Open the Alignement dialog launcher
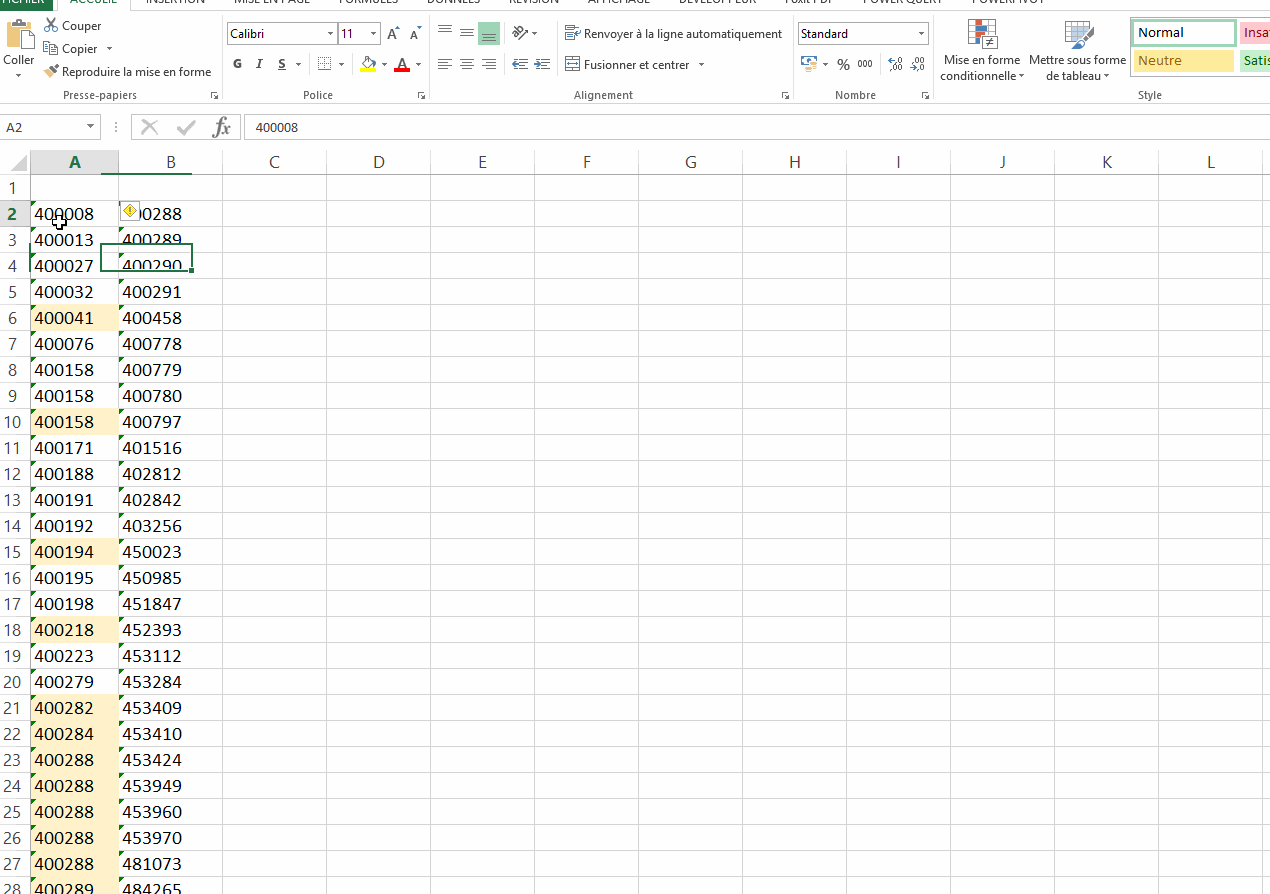 [x=784, y=96]
